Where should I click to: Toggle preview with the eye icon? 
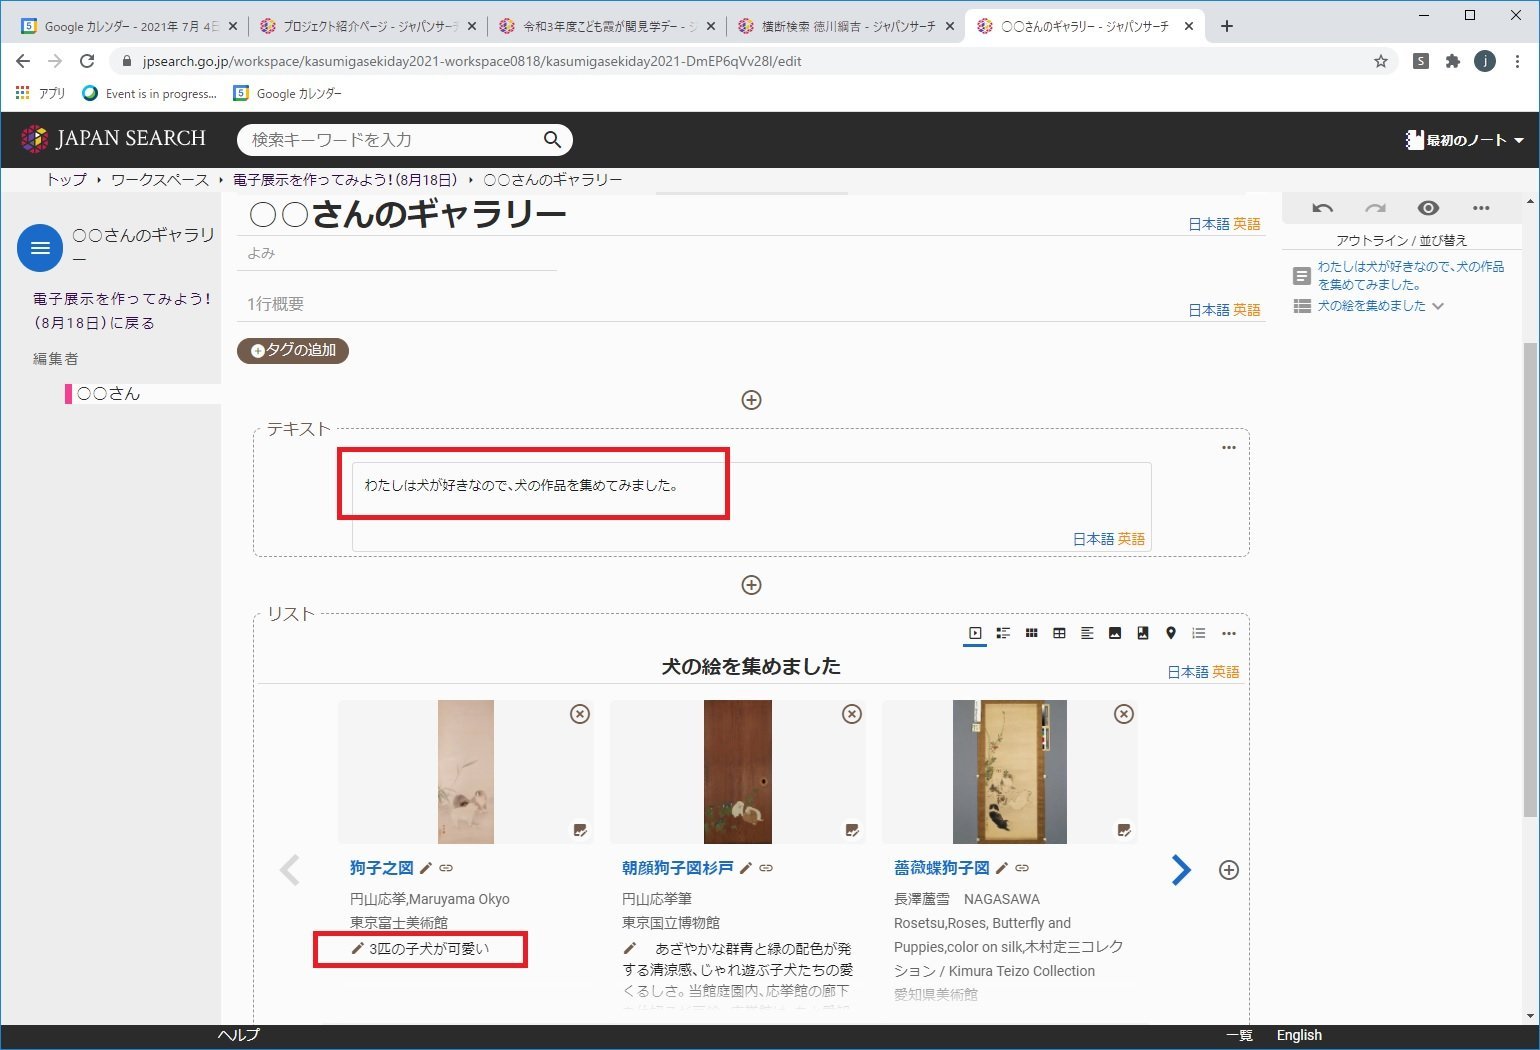point(1428,208)
